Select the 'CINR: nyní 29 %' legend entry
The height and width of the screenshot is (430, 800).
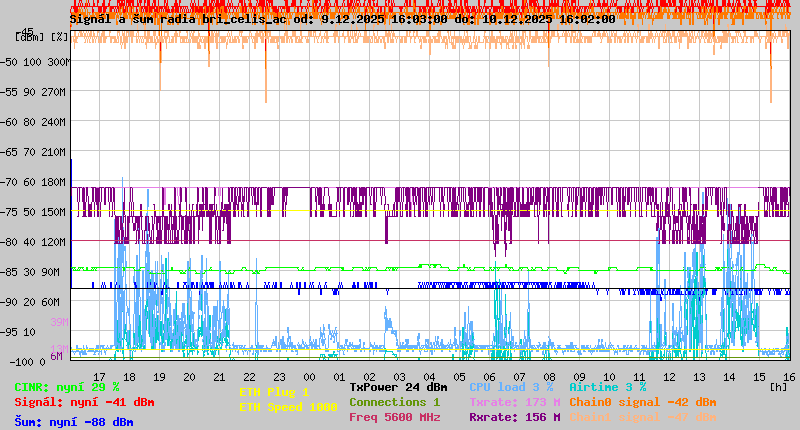[x=67, y=387]
